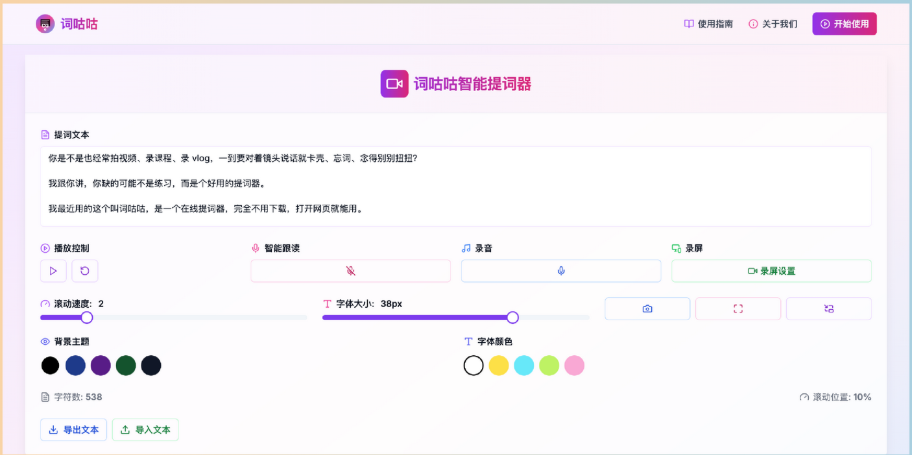Open 录屏设置 screen recording settings
Image resolution: width=912 pixels, height=455 pixels.
pyautogui.click(x=771, y=271)
